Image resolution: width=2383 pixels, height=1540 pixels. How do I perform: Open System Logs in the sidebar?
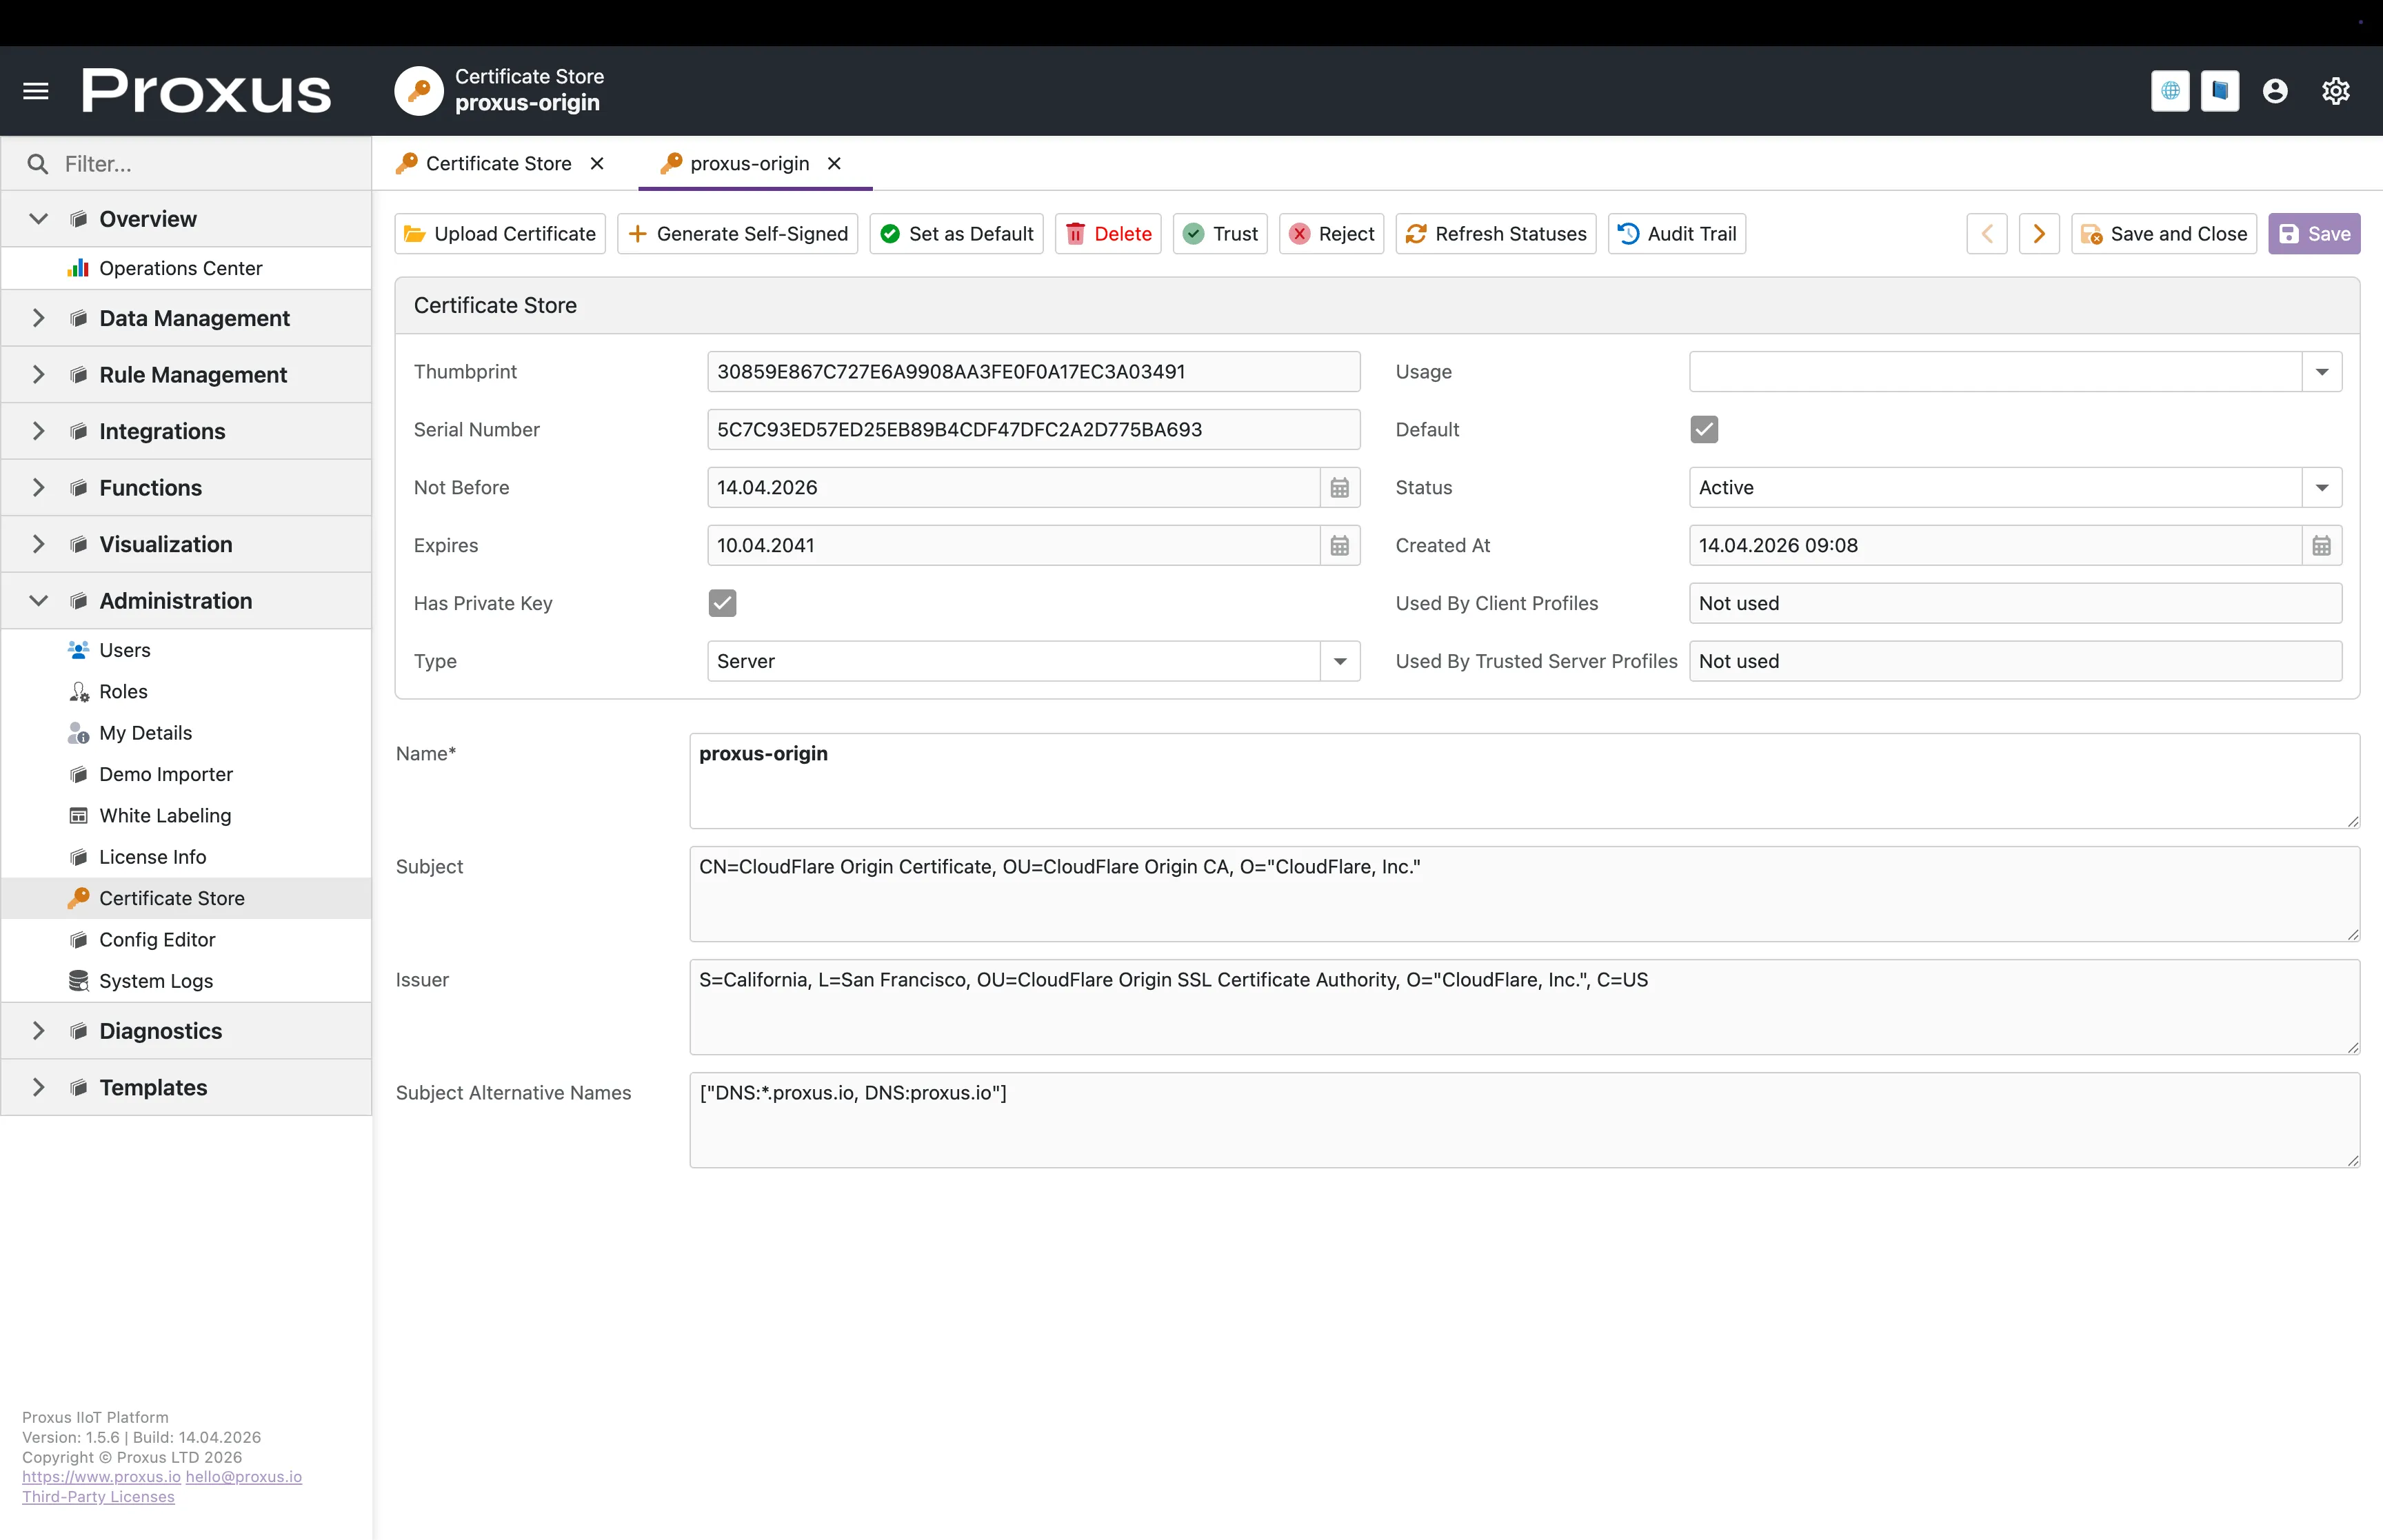tap(156, 981)
